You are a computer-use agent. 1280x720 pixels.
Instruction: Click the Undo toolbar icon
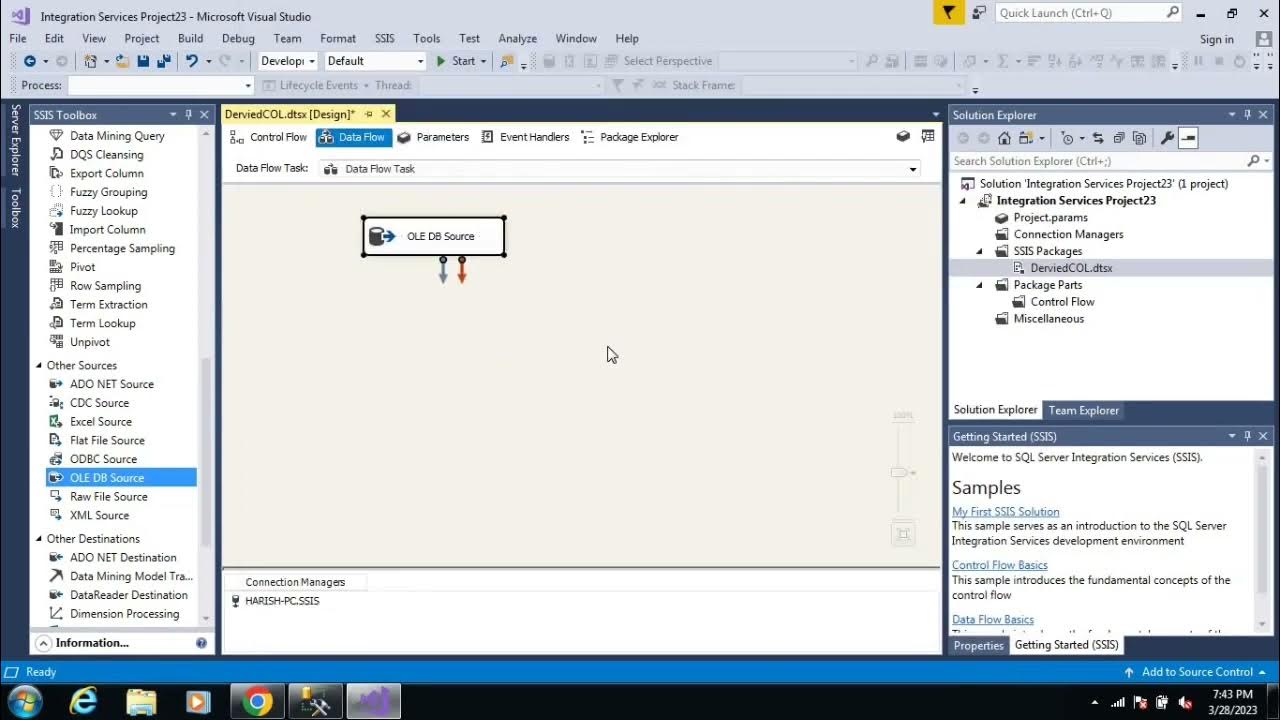click(x=191, y=61)
